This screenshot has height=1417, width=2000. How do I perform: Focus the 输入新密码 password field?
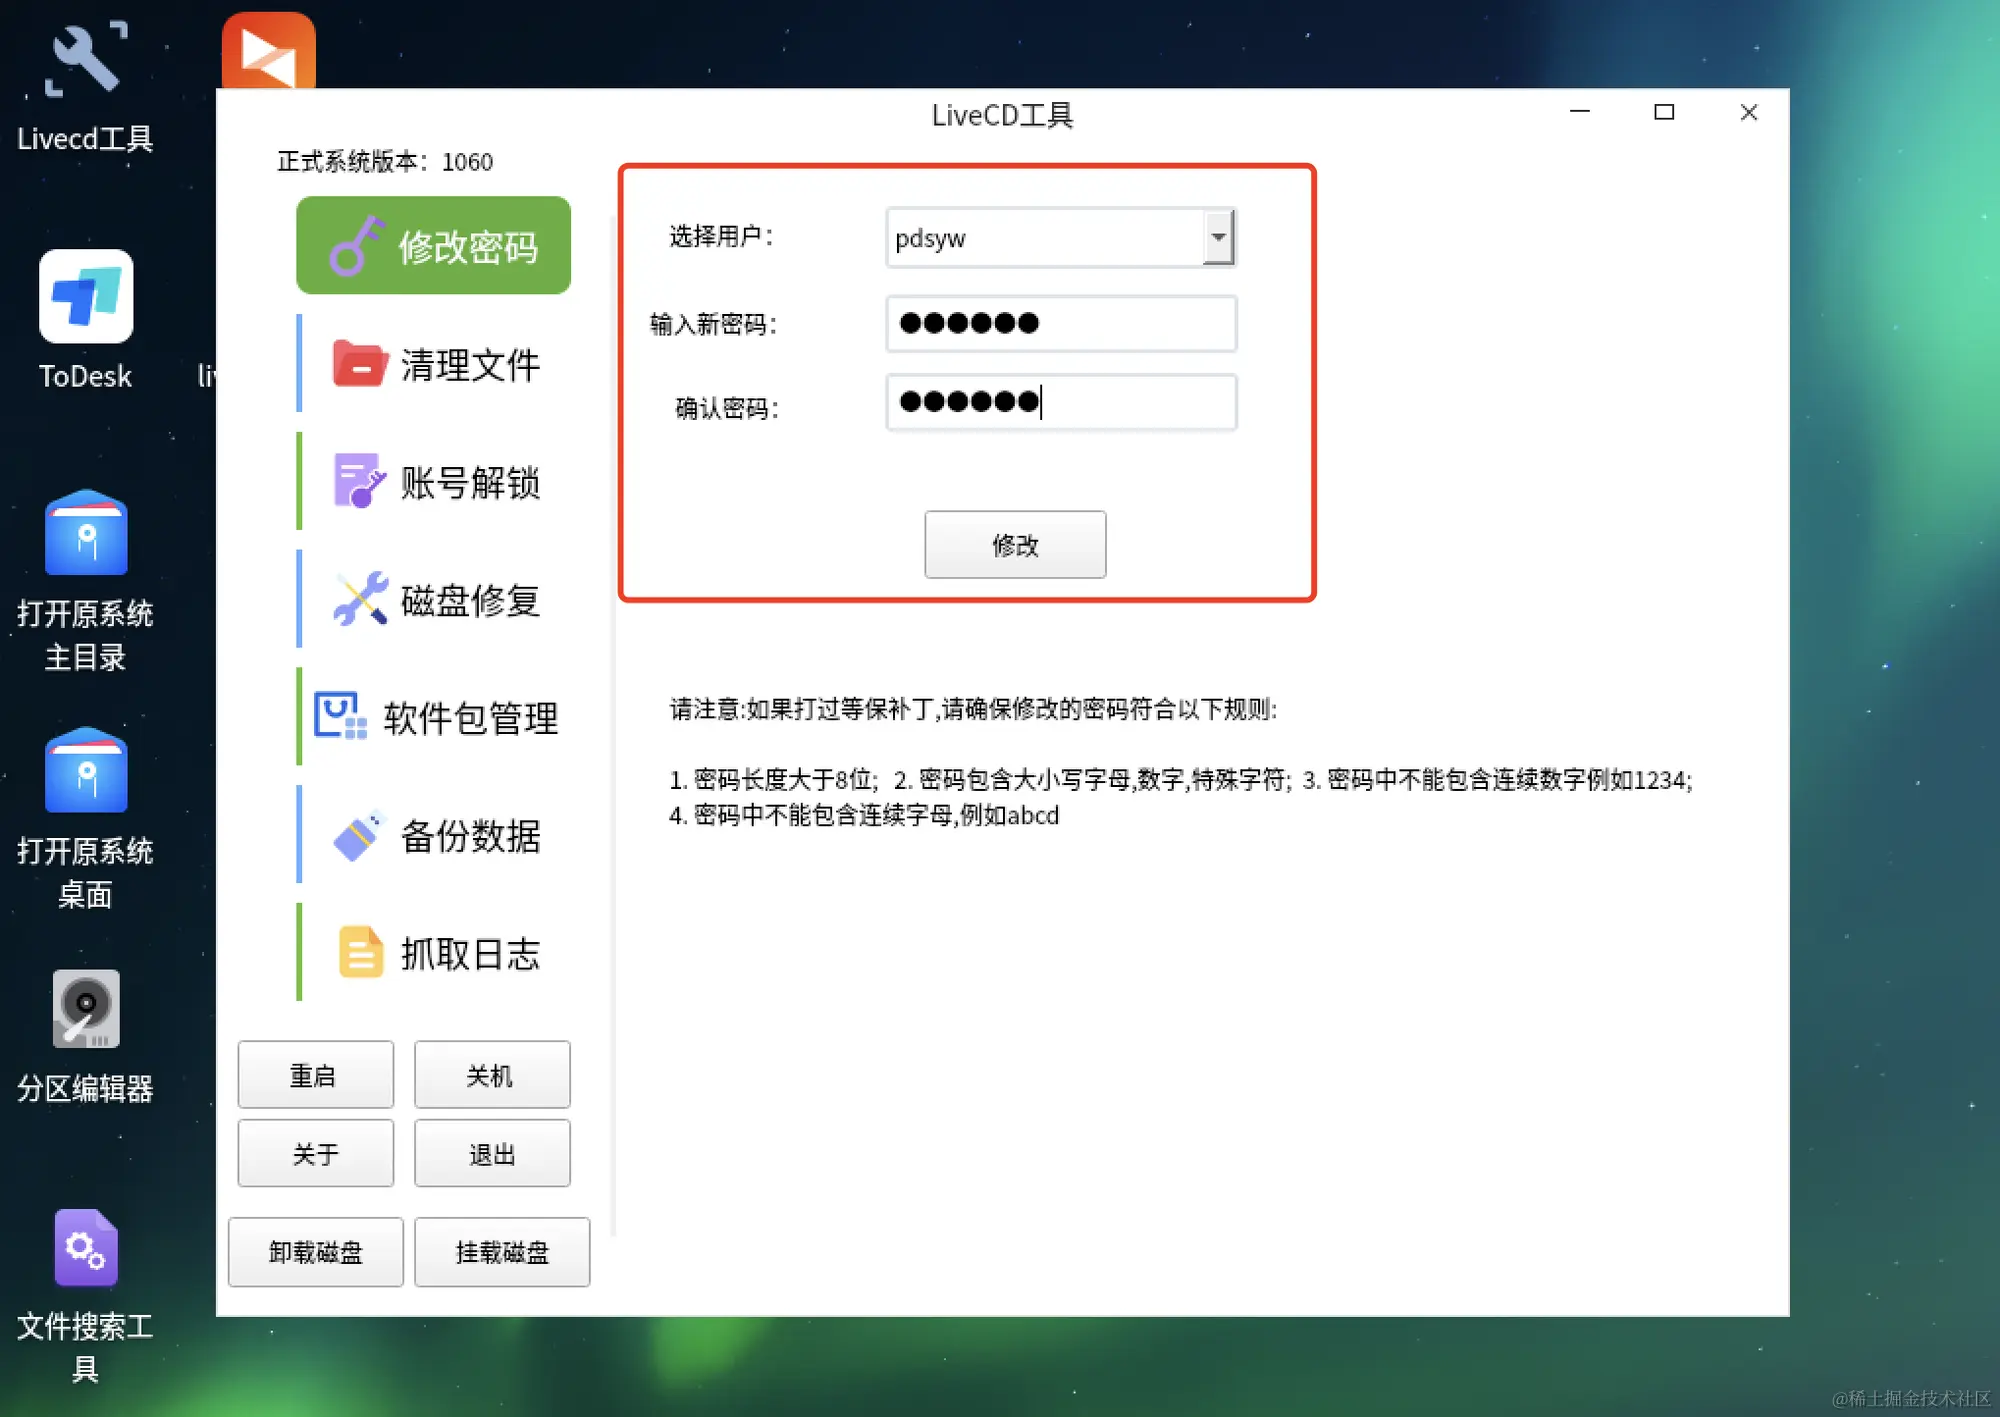coord(1061,323)
